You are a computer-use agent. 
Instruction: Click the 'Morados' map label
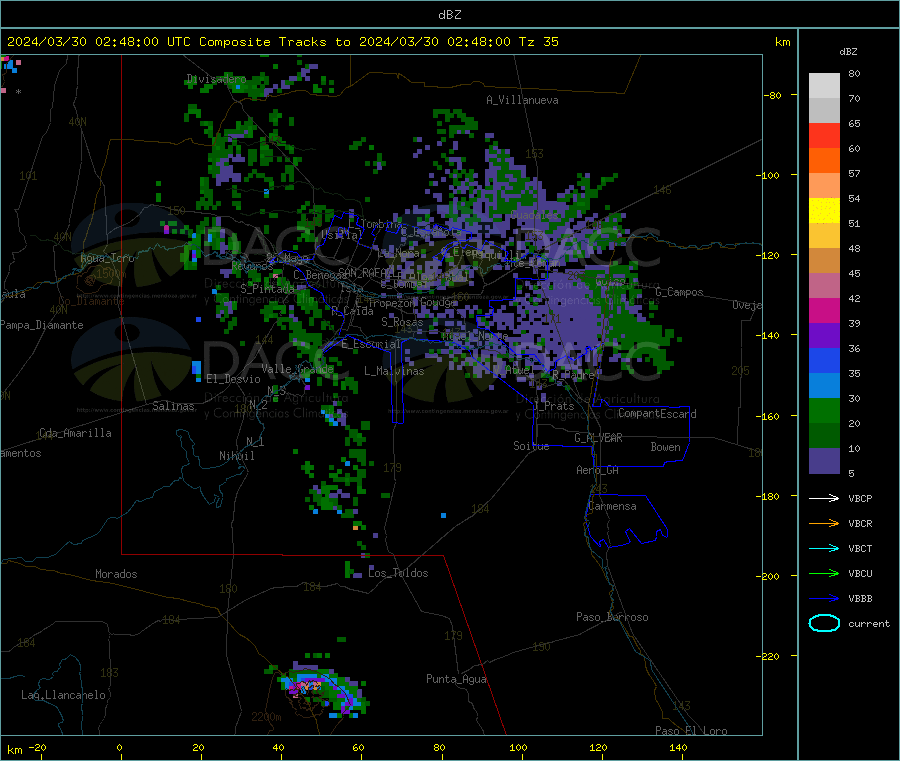(x=116, y=574)
